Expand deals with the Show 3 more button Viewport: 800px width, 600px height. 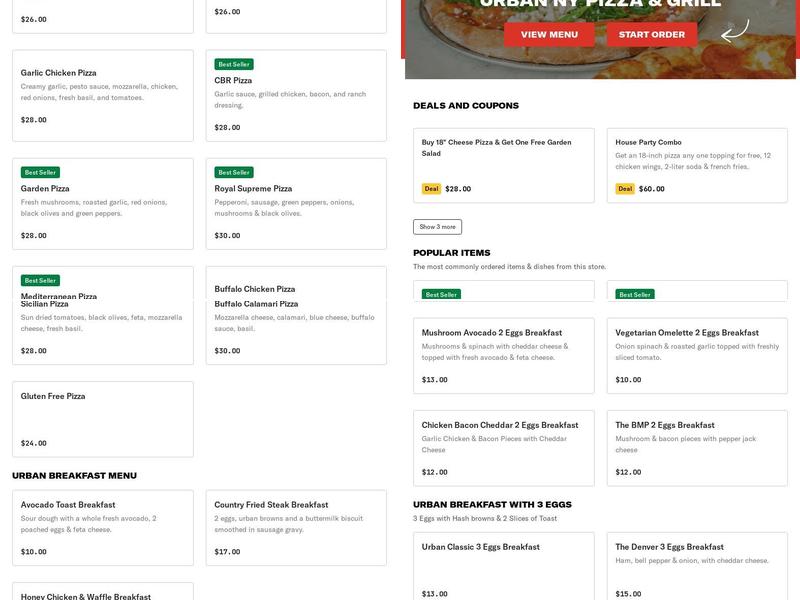point(438,226)
